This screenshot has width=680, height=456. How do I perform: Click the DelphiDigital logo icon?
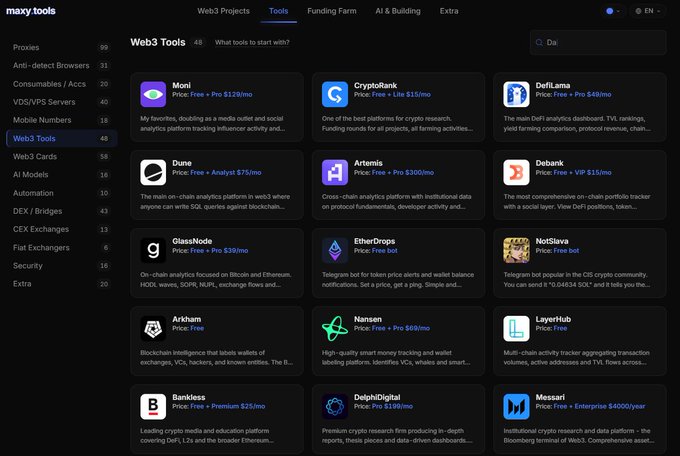click(x=335, y=407)
